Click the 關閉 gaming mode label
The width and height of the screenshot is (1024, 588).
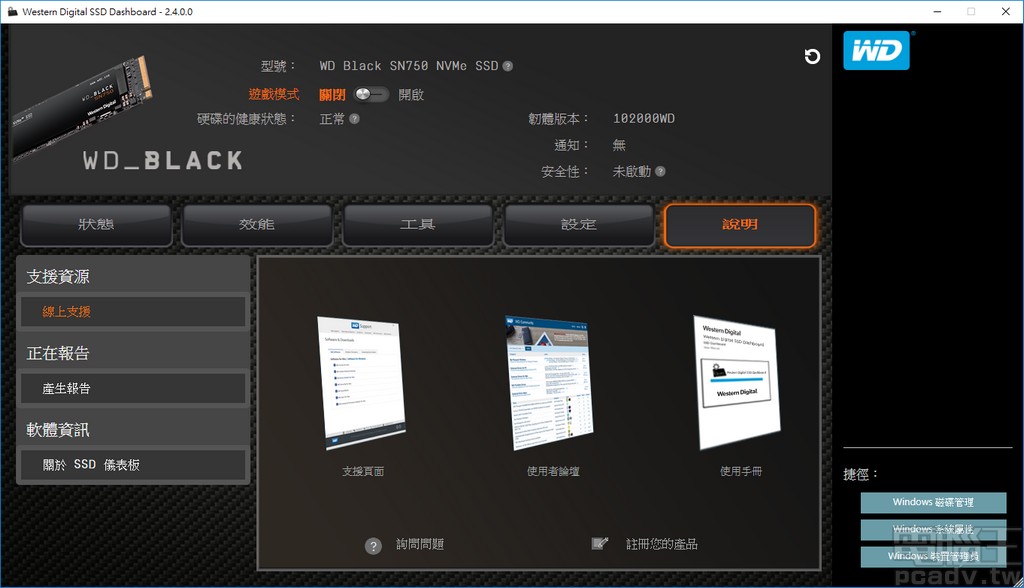pos(332,95)
